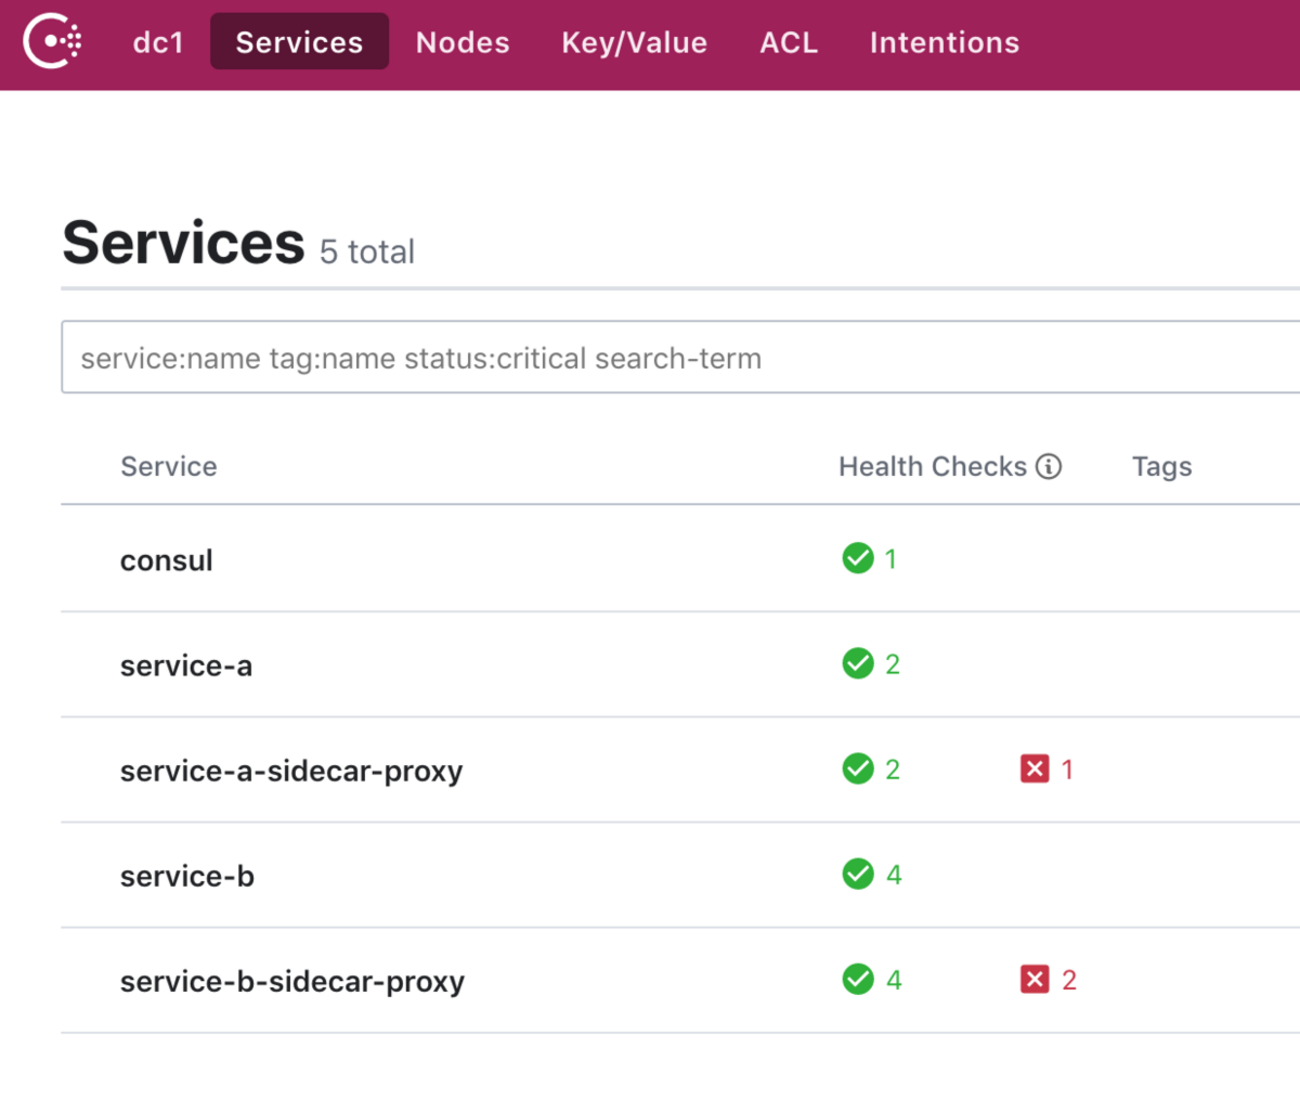Go to the Key/Value tab
This screenshot has height=1099, width=1300.
click(634, 42)
